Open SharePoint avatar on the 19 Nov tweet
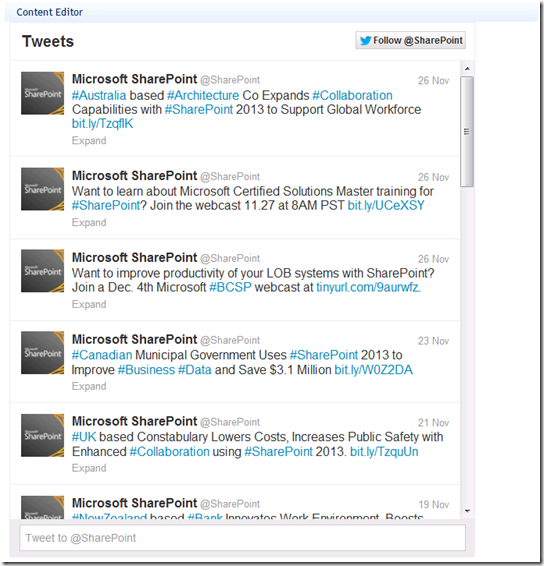544x566 pixels. [x=43, y=507]
